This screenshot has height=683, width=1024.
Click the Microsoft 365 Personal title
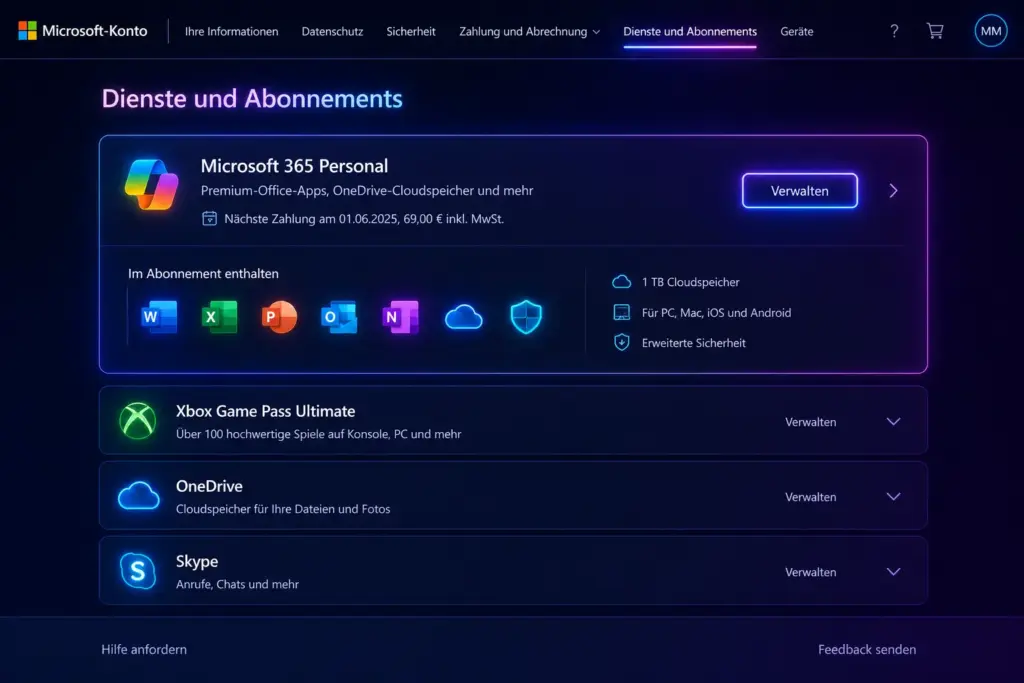[x=294, y=166]
